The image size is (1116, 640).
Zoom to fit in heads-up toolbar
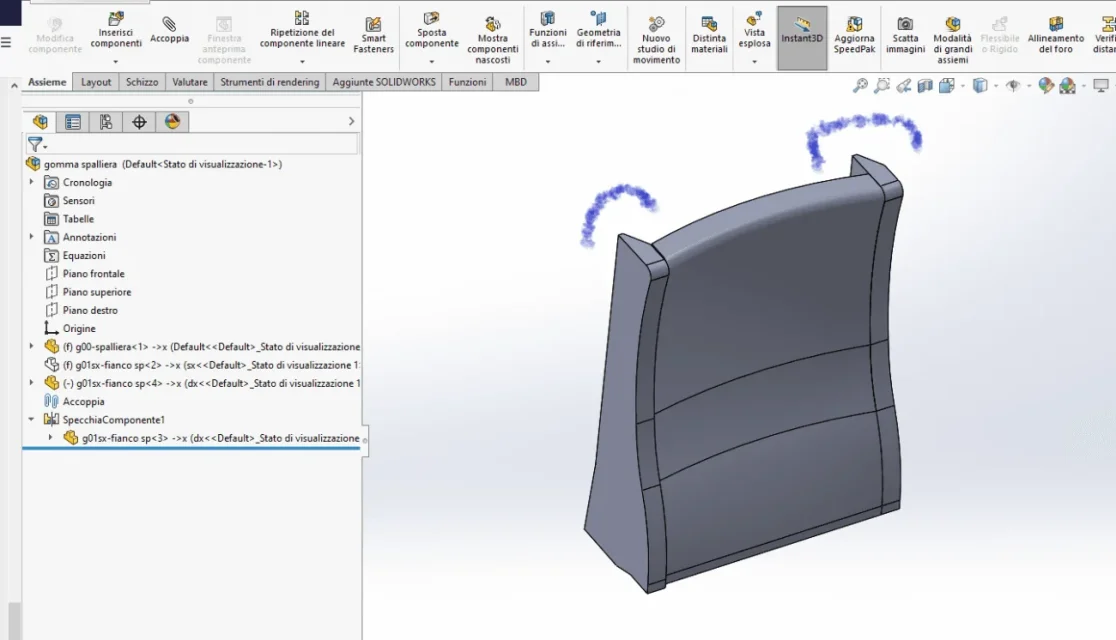click(860, 86)
